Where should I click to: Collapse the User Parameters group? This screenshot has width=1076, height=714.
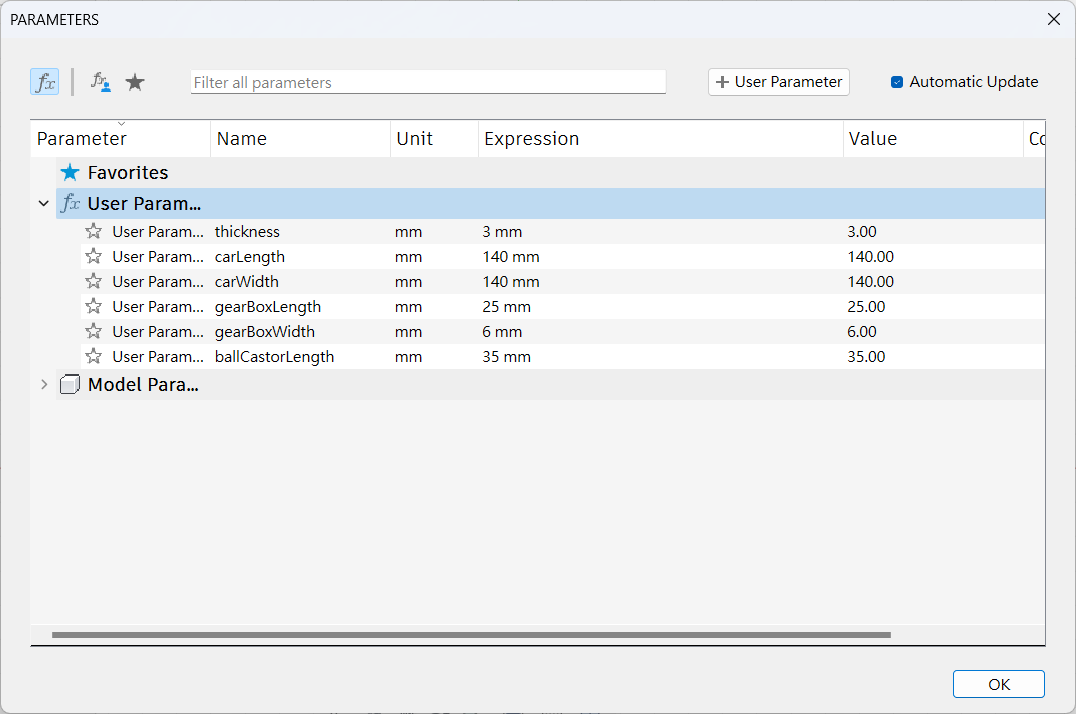[x=43, y=204]
